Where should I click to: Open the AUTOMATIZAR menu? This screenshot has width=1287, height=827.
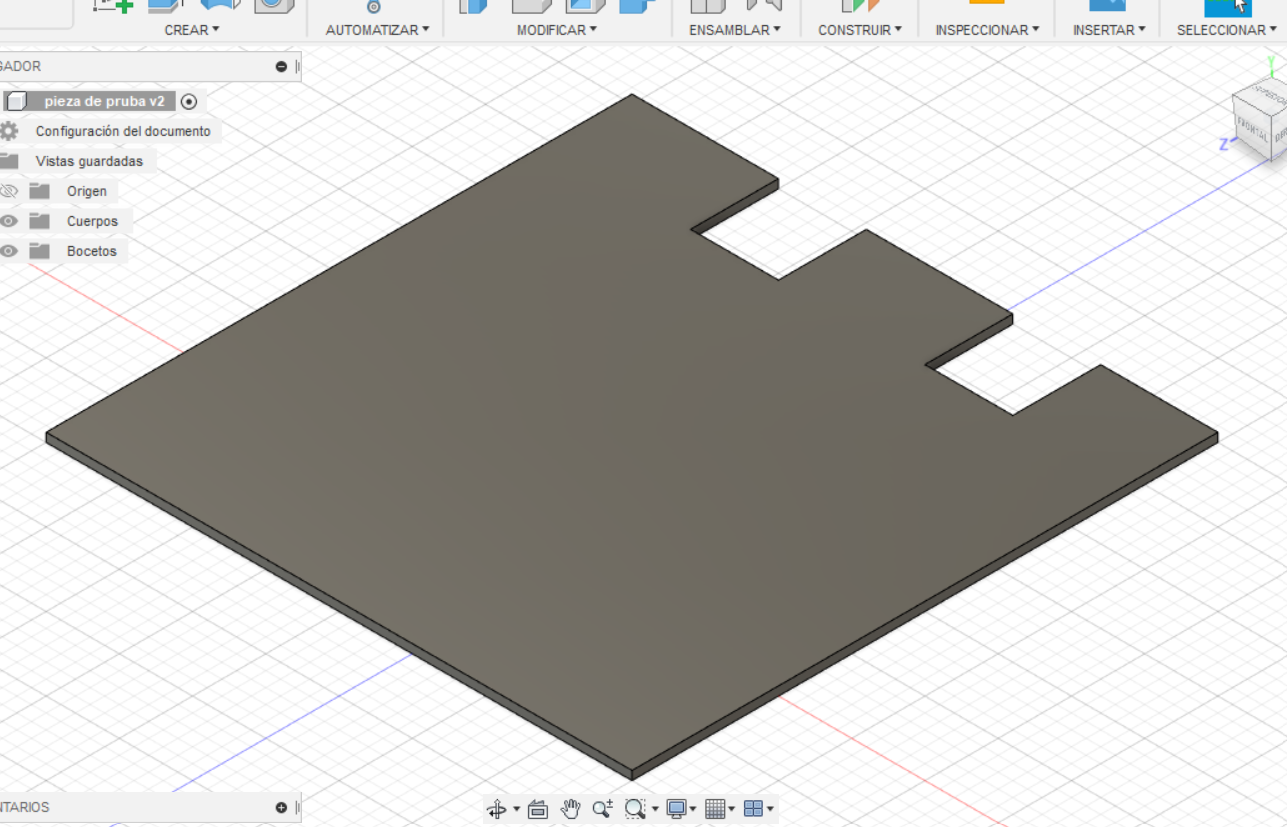coord(377,30)
